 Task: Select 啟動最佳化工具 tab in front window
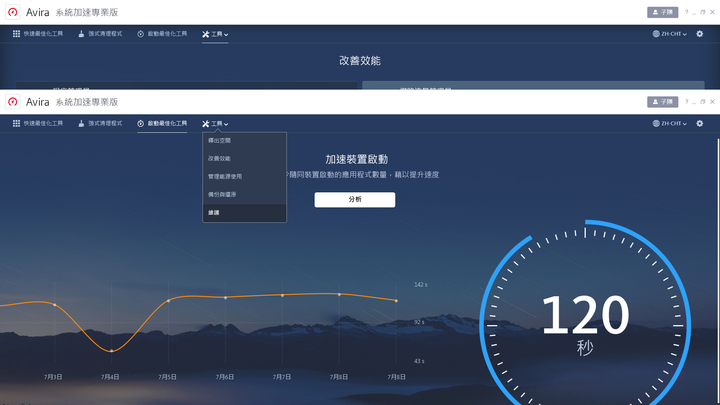(162, 124)
